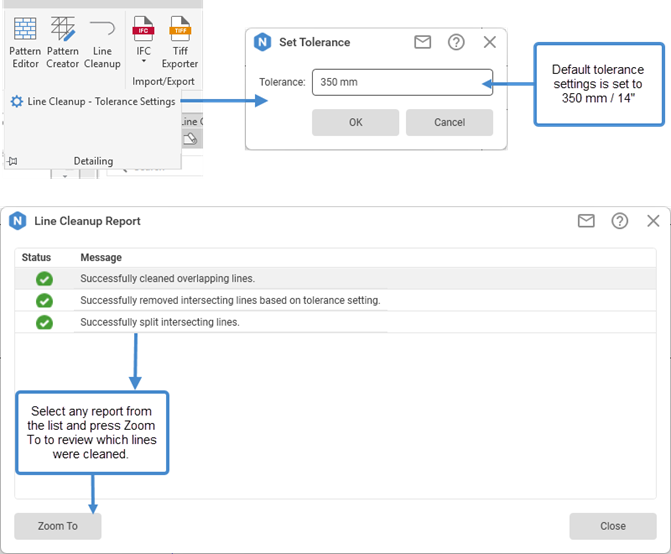The image size is (671, 554).
Task: Click the Tolerance input field
Action: point(402,82)
